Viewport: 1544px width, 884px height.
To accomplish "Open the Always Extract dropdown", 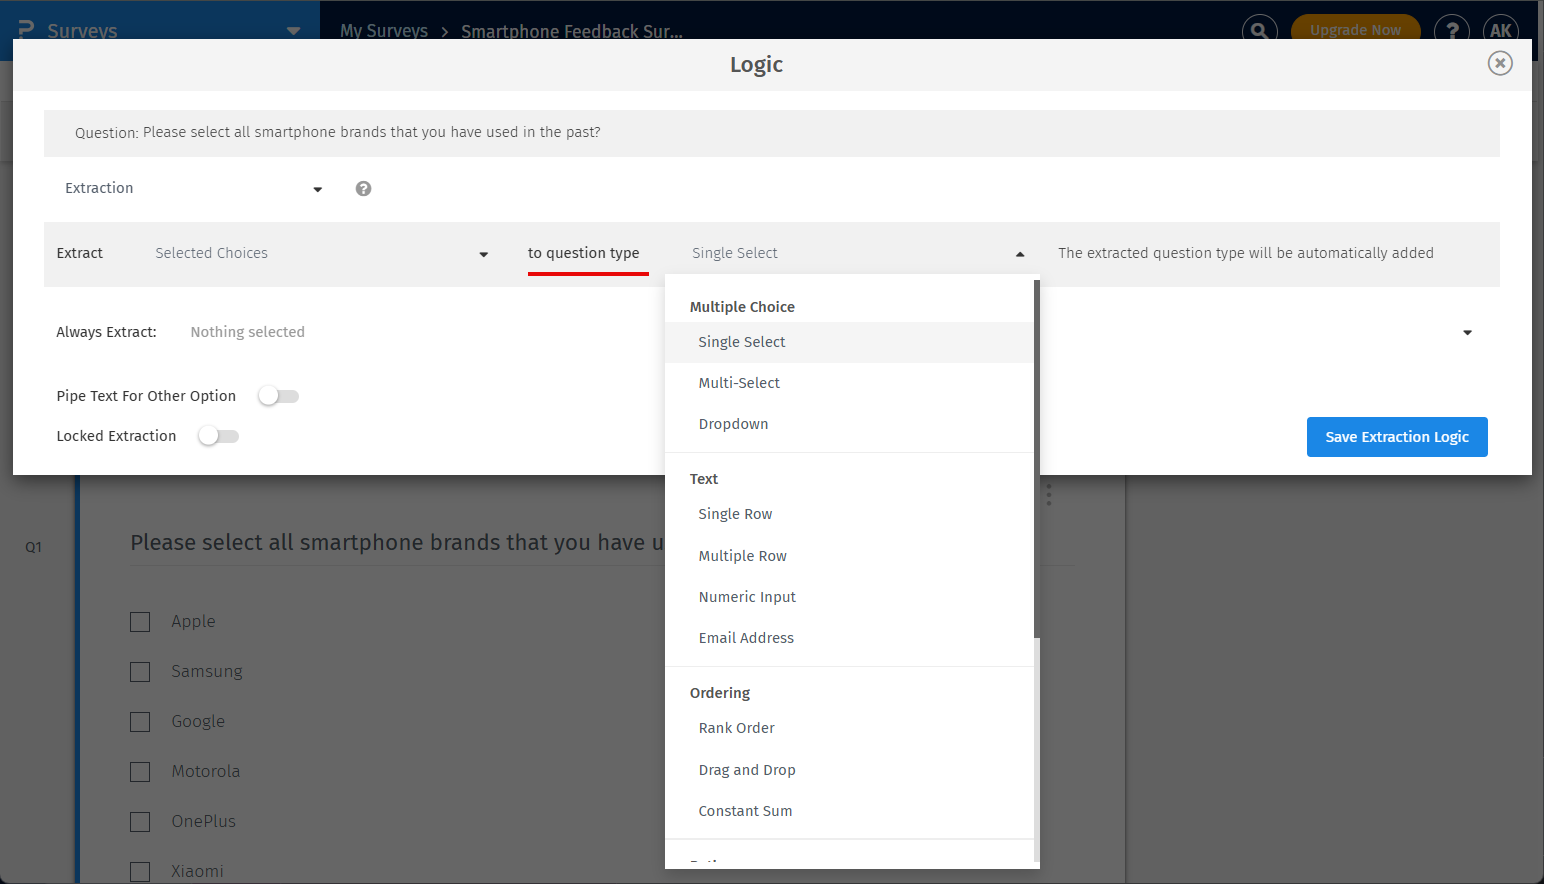I will [x=831, y=332].
